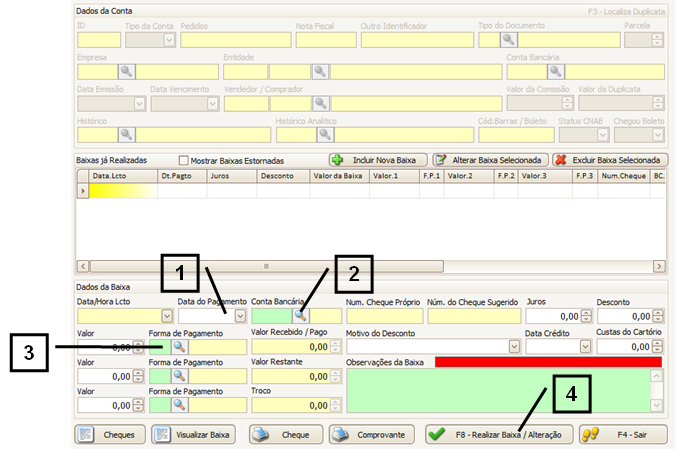
Task: Click the Conta Bancária search magnifier in Dados da Baixa
Action: coord(300,316)
